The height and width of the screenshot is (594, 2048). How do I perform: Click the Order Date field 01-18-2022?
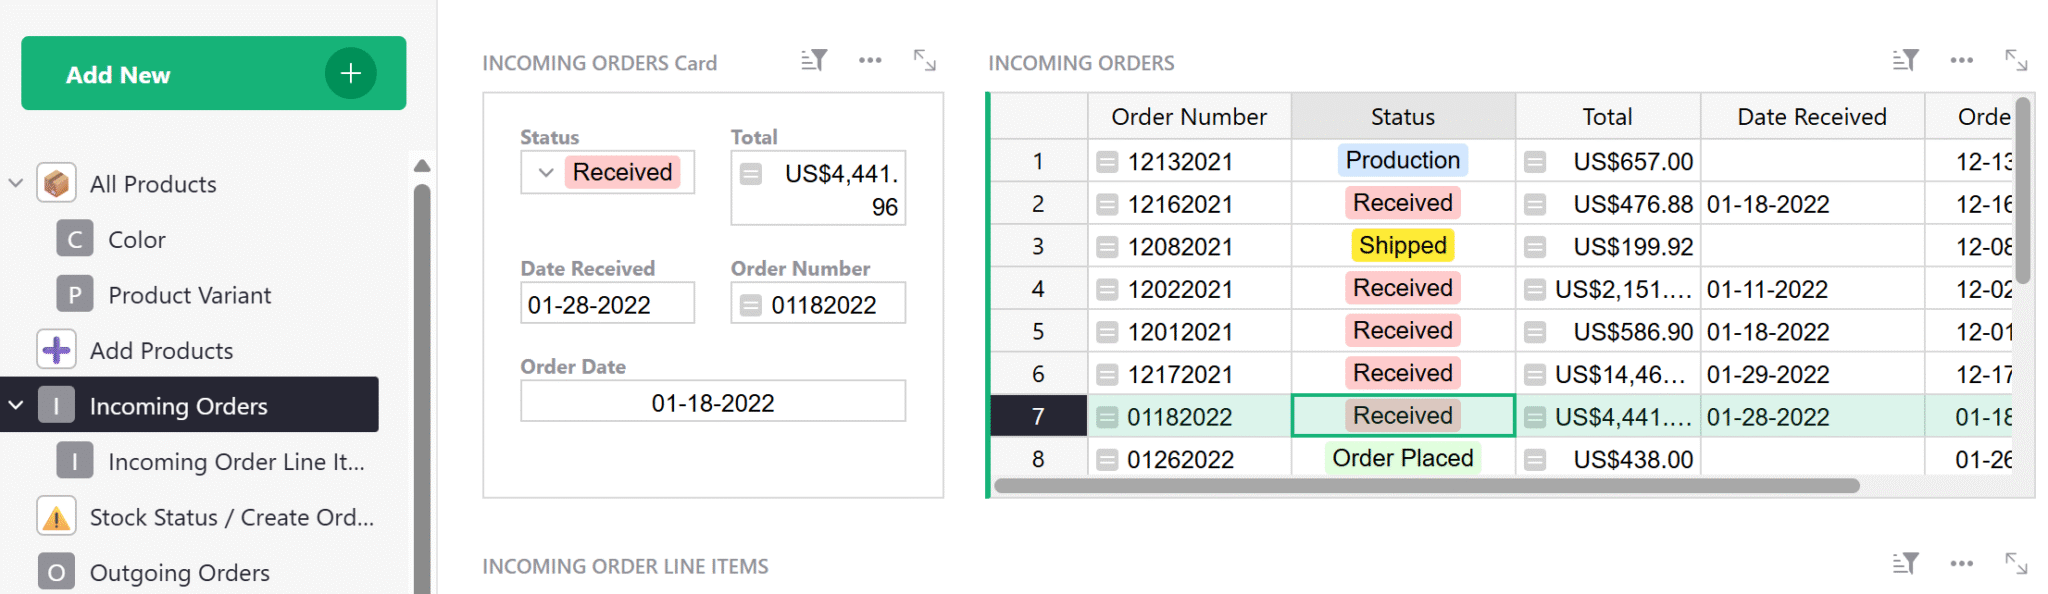(x=713, y=401)
